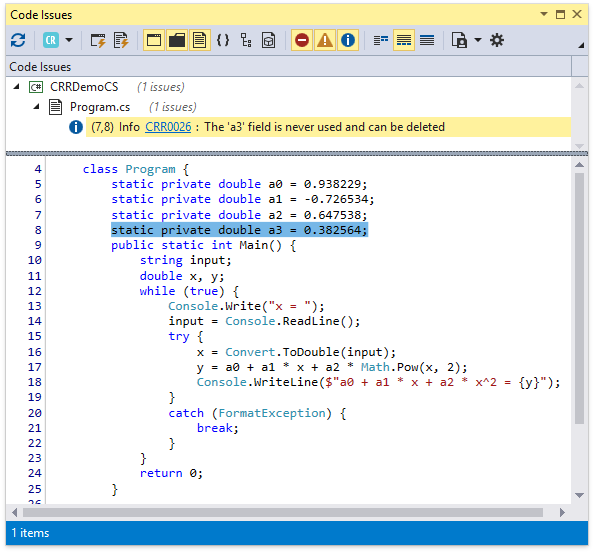This screenshot has width=594, height=553.
Task: Toggle the curly braces namespace grouping icon
Action: [223, 40]
